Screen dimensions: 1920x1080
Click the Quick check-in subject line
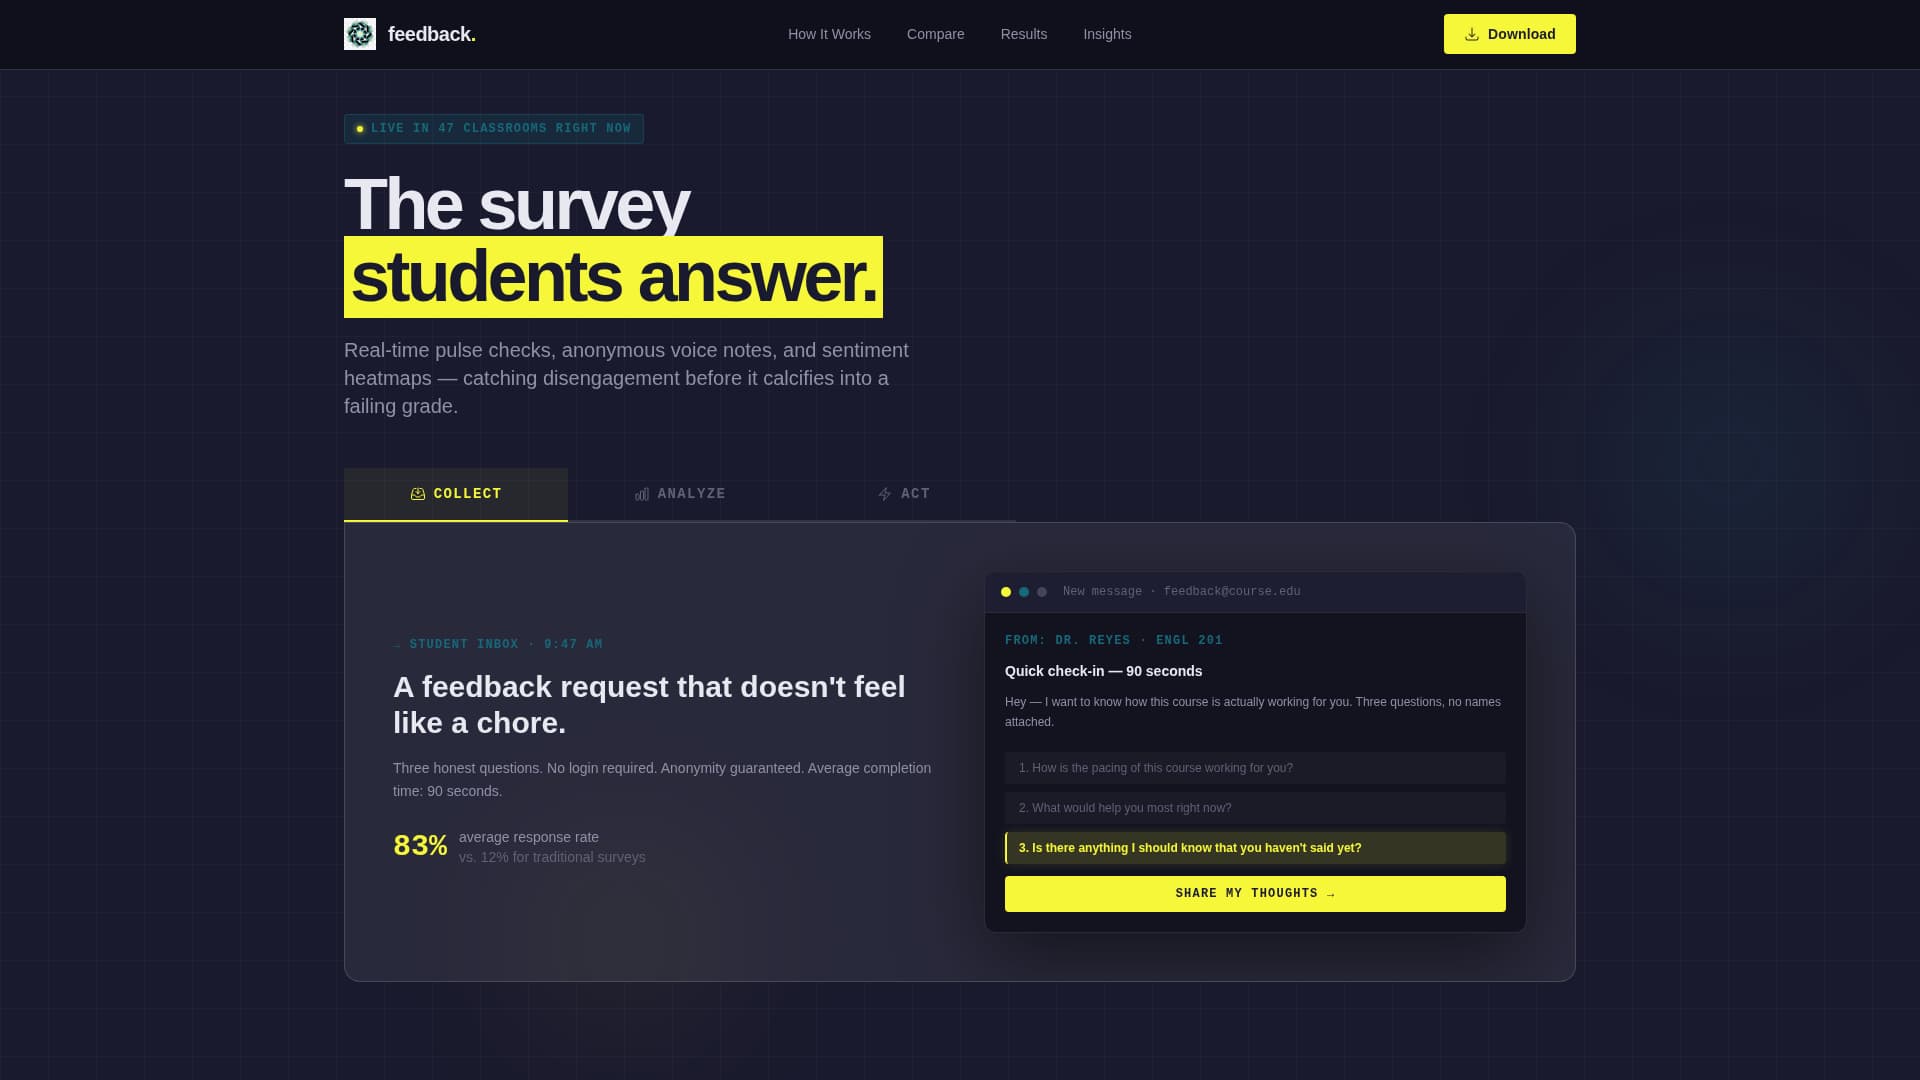pyautogui.click(x=1104, y=671)
